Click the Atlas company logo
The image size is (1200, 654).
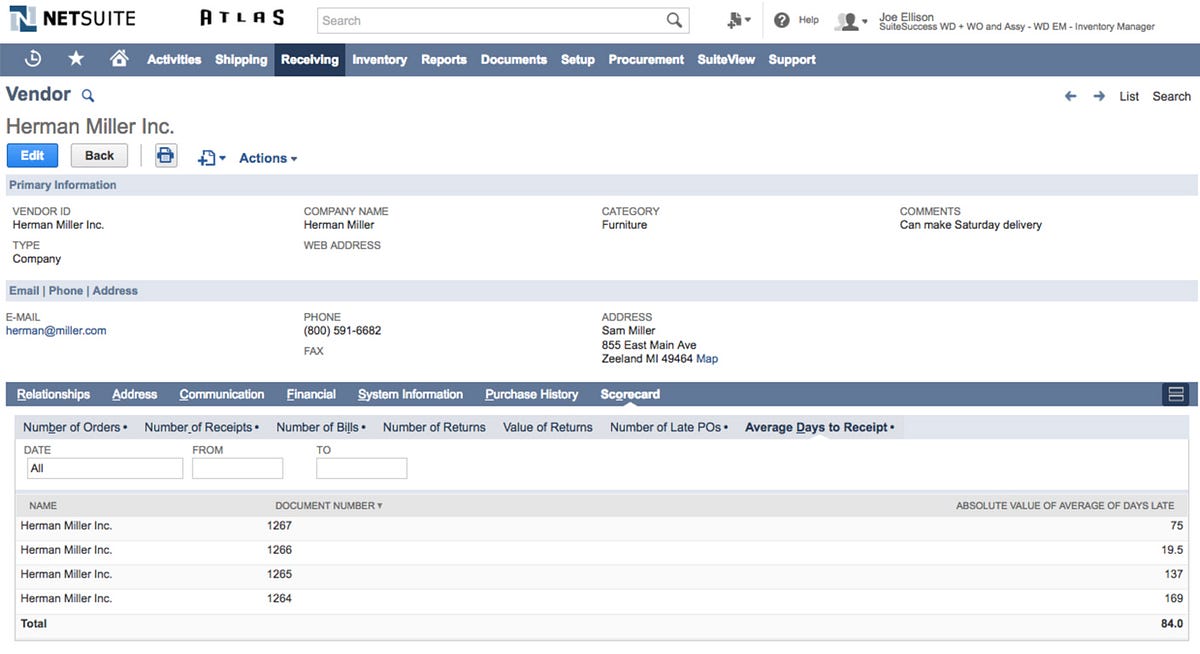pos(242,18)
